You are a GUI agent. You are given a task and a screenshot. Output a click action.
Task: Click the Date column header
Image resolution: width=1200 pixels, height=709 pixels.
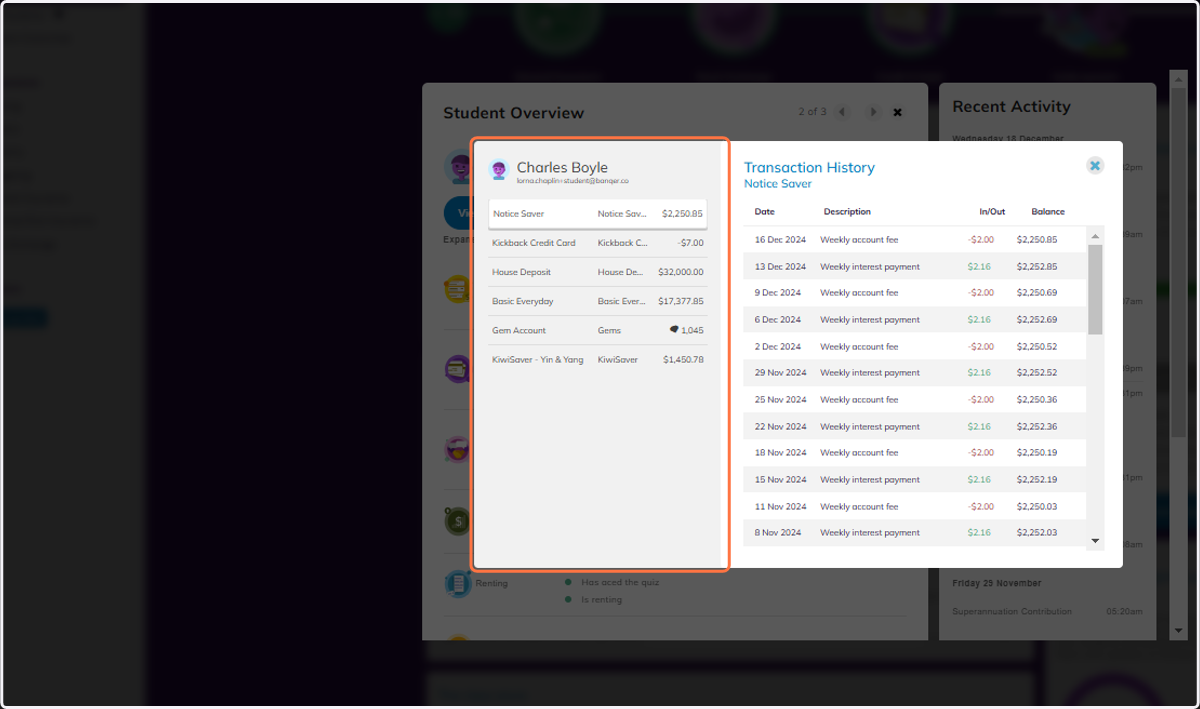(765, 212)
